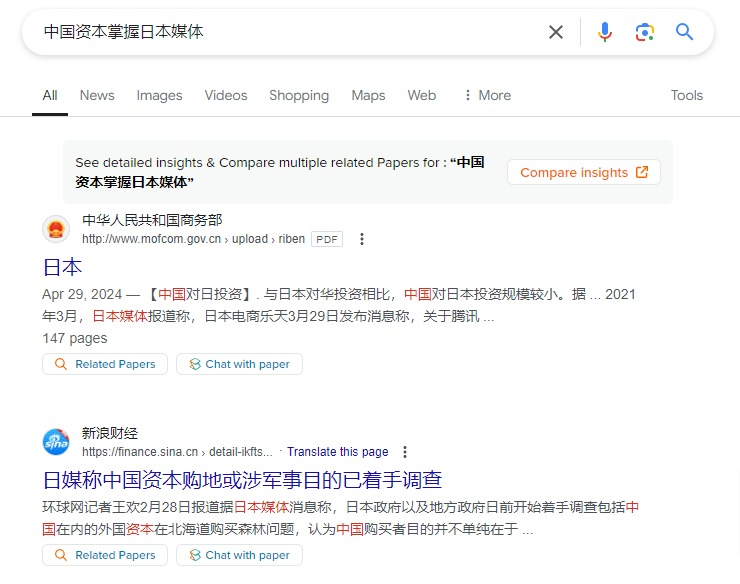Click the 环球网记者王欢 snippet text

tap(340, 518)
